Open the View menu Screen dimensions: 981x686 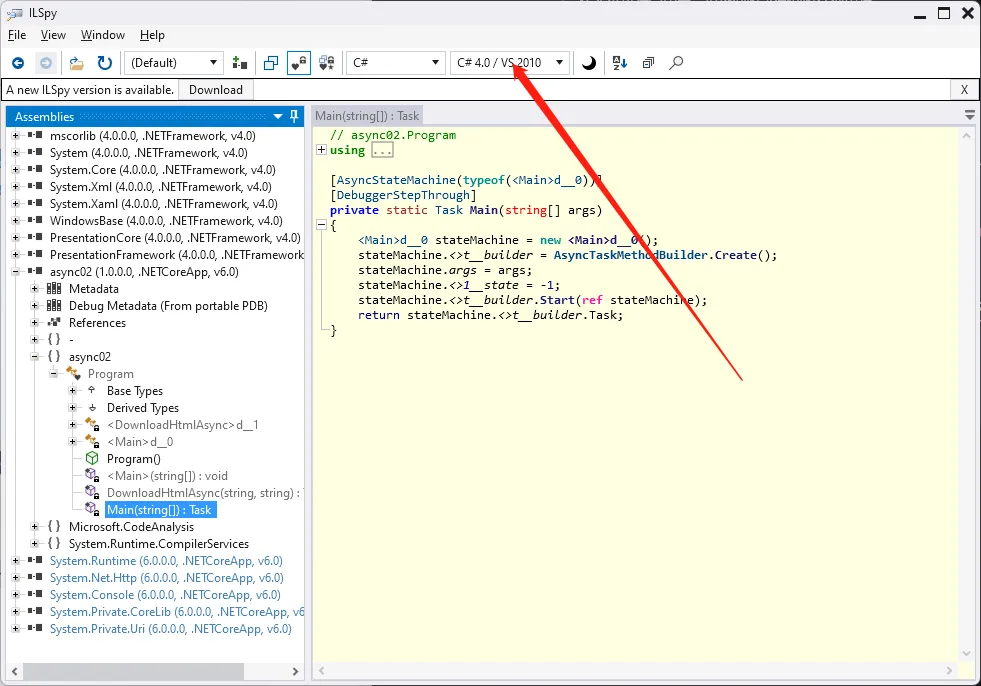pyautogui.click(x=53, y=35)
